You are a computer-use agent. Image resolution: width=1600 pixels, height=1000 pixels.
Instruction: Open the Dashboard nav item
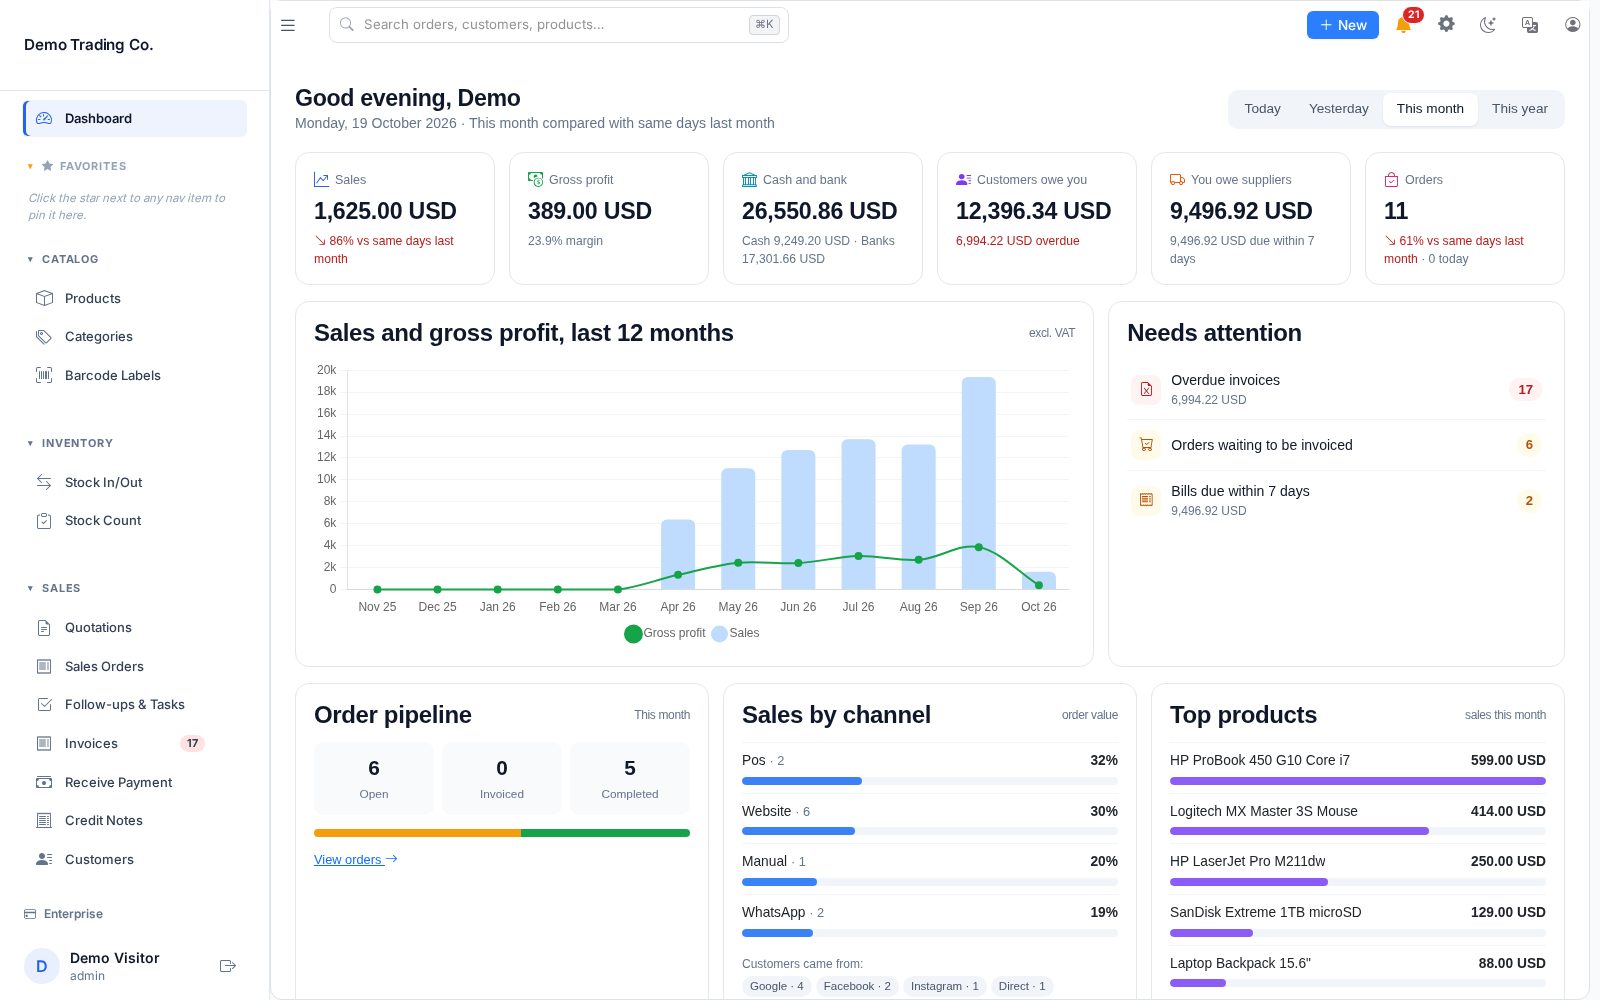tap(135, 118)
